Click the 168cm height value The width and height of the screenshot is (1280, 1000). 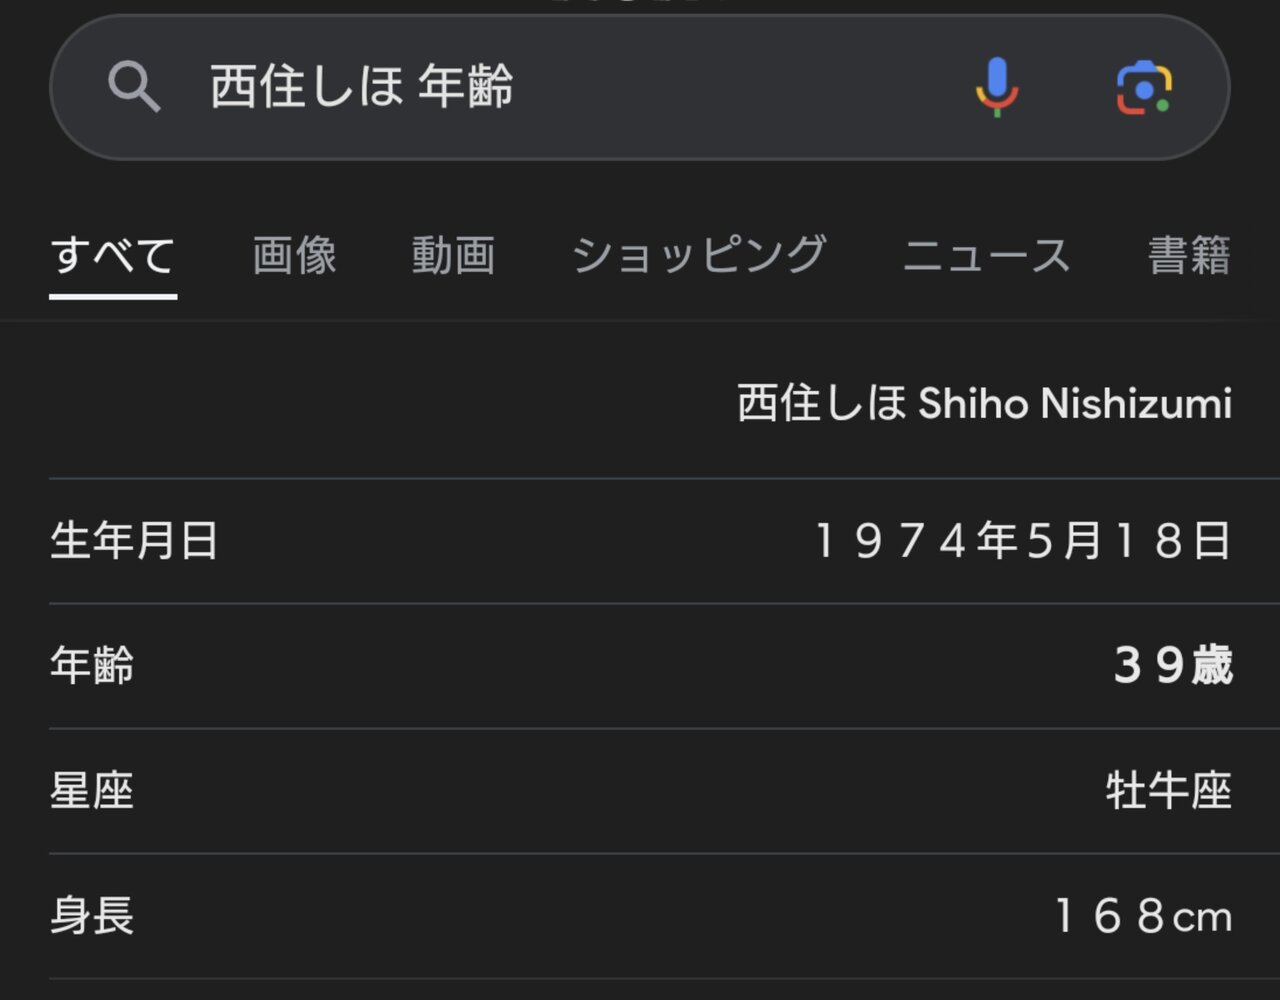coord(1143,916)
